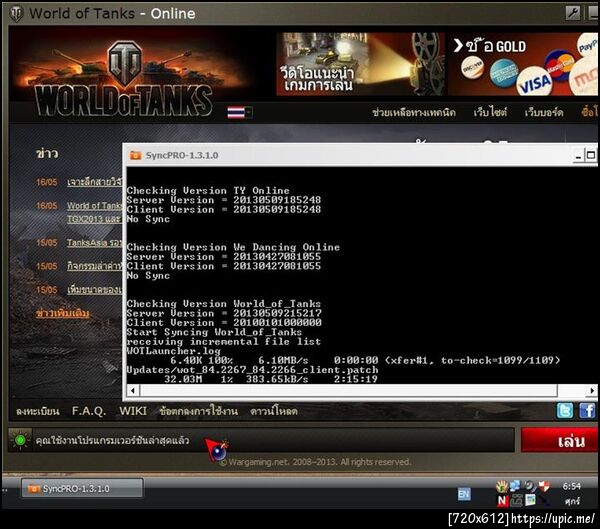Click the SyncPRO-1.3.1.0 taskbar button
The height and width of the screenshot is (529, 600).
point(82,488)
